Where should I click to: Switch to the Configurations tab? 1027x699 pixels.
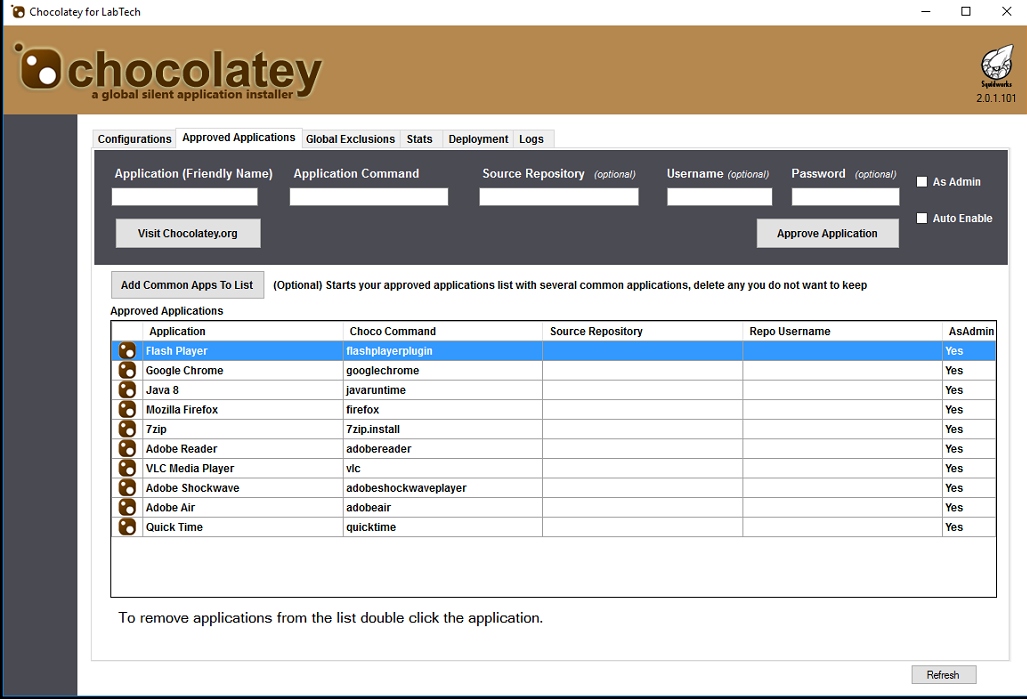(134, 139)
